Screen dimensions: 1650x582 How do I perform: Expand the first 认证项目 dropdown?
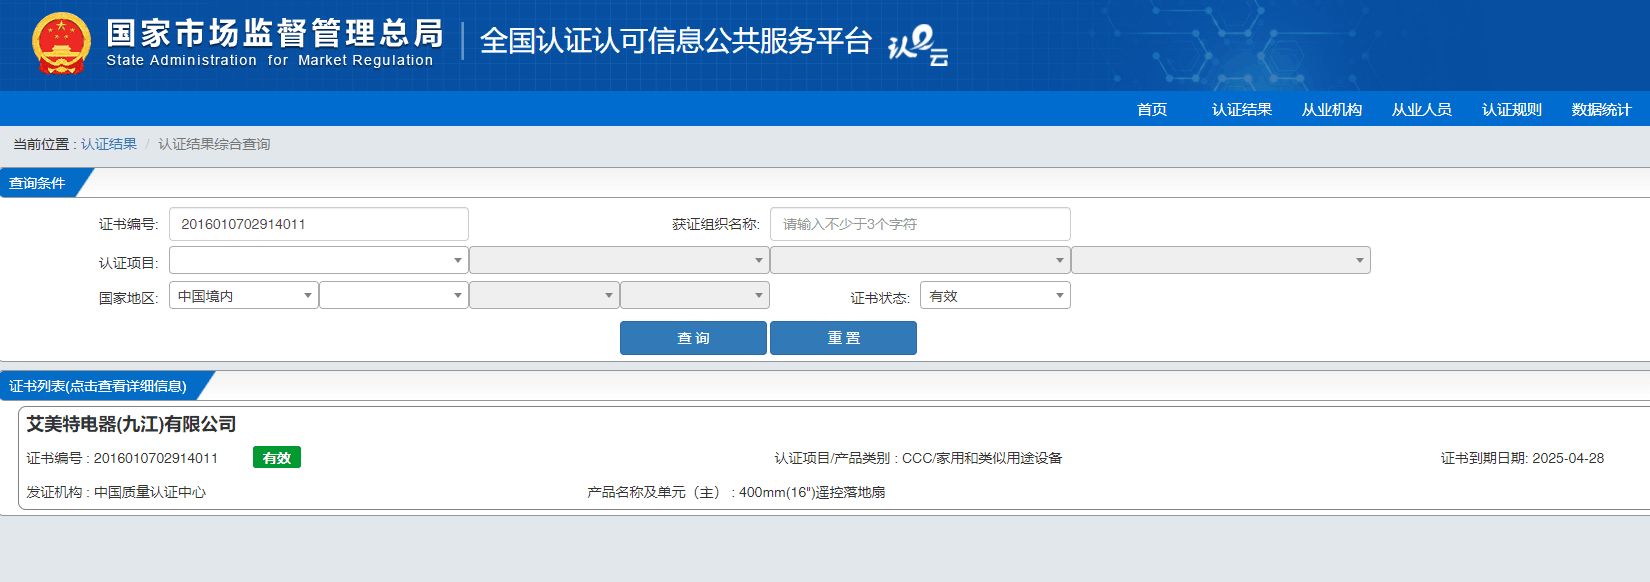point(319,260)
